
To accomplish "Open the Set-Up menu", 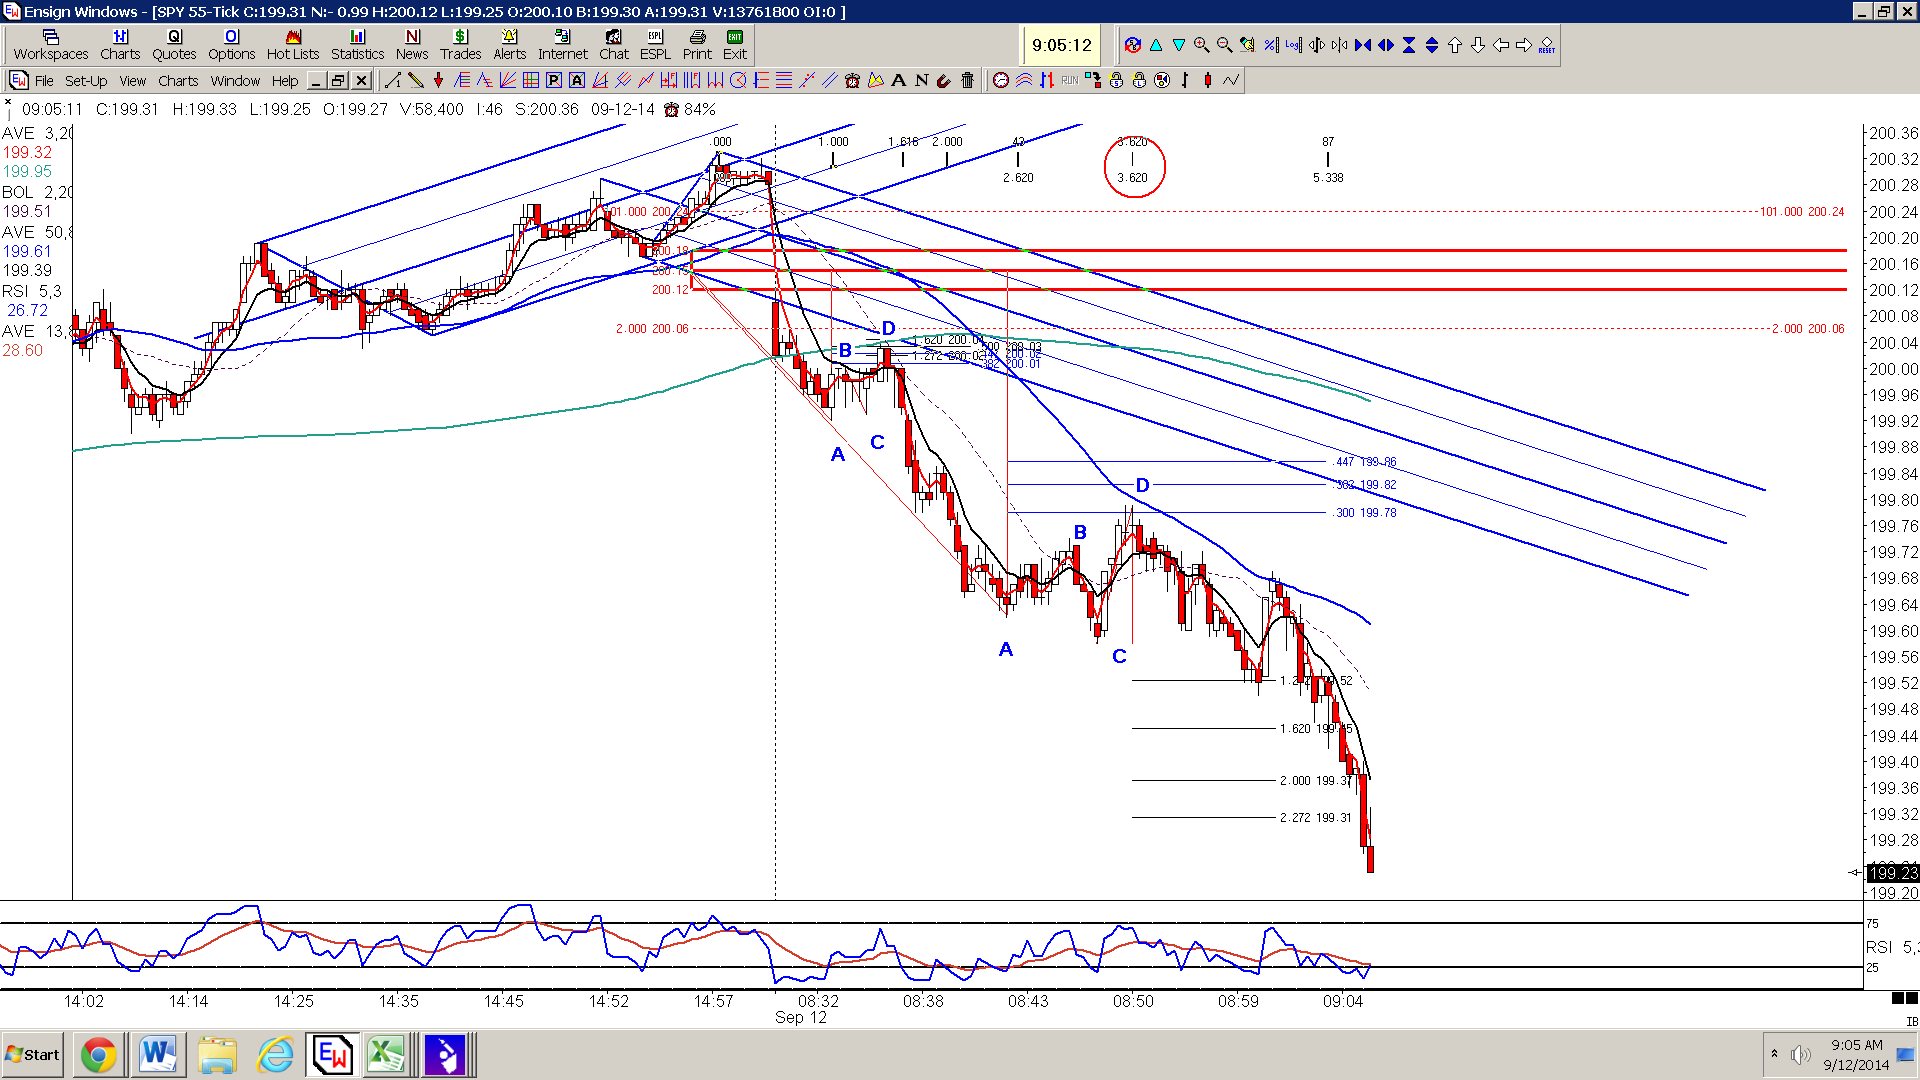I will click(86, 81).
